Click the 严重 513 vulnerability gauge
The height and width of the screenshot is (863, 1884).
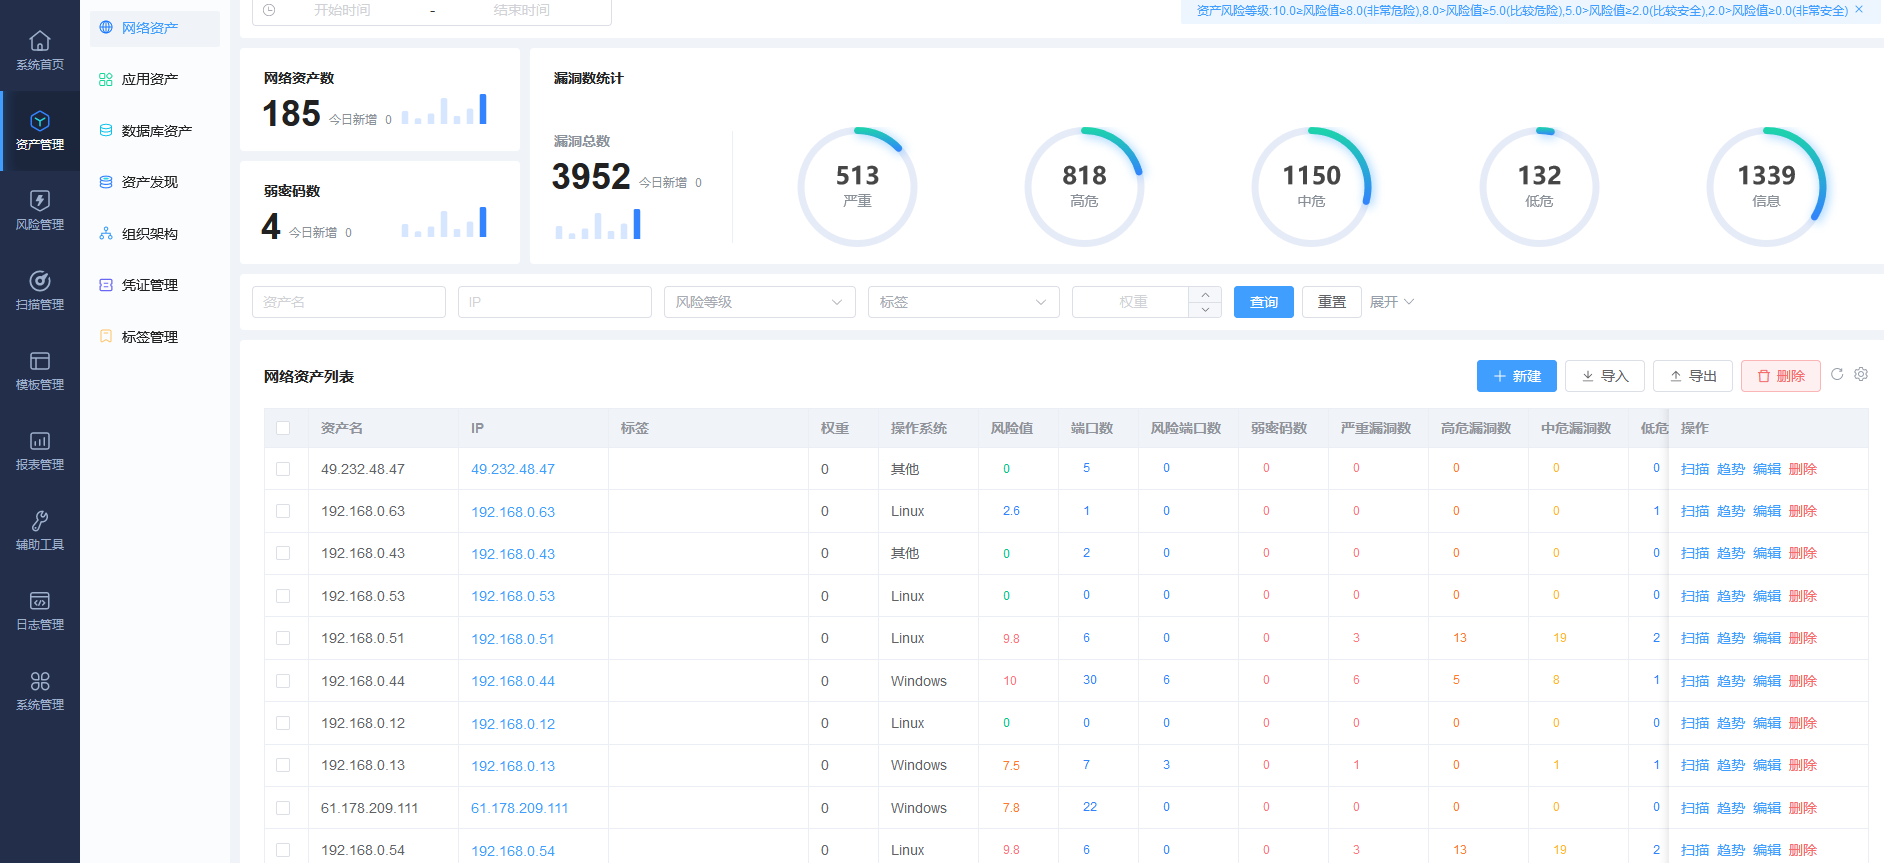tap(857, 186)
